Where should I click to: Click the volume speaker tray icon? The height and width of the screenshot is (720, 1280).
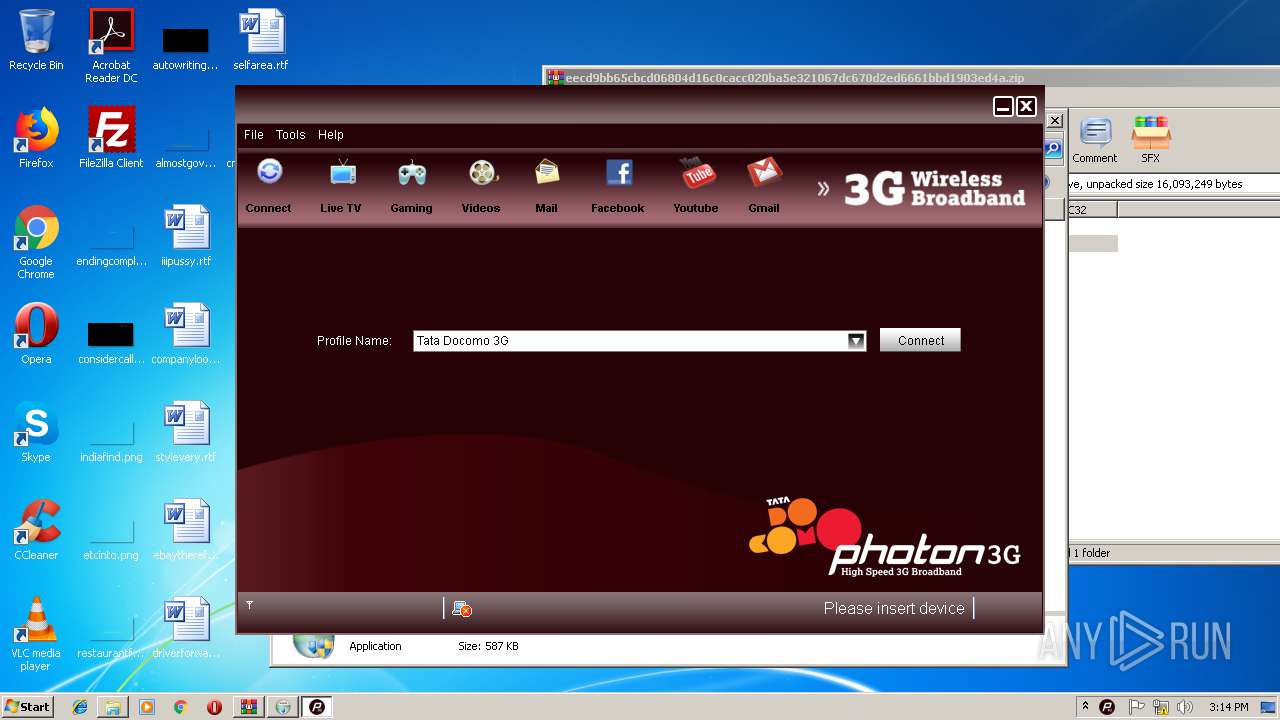1185,707
